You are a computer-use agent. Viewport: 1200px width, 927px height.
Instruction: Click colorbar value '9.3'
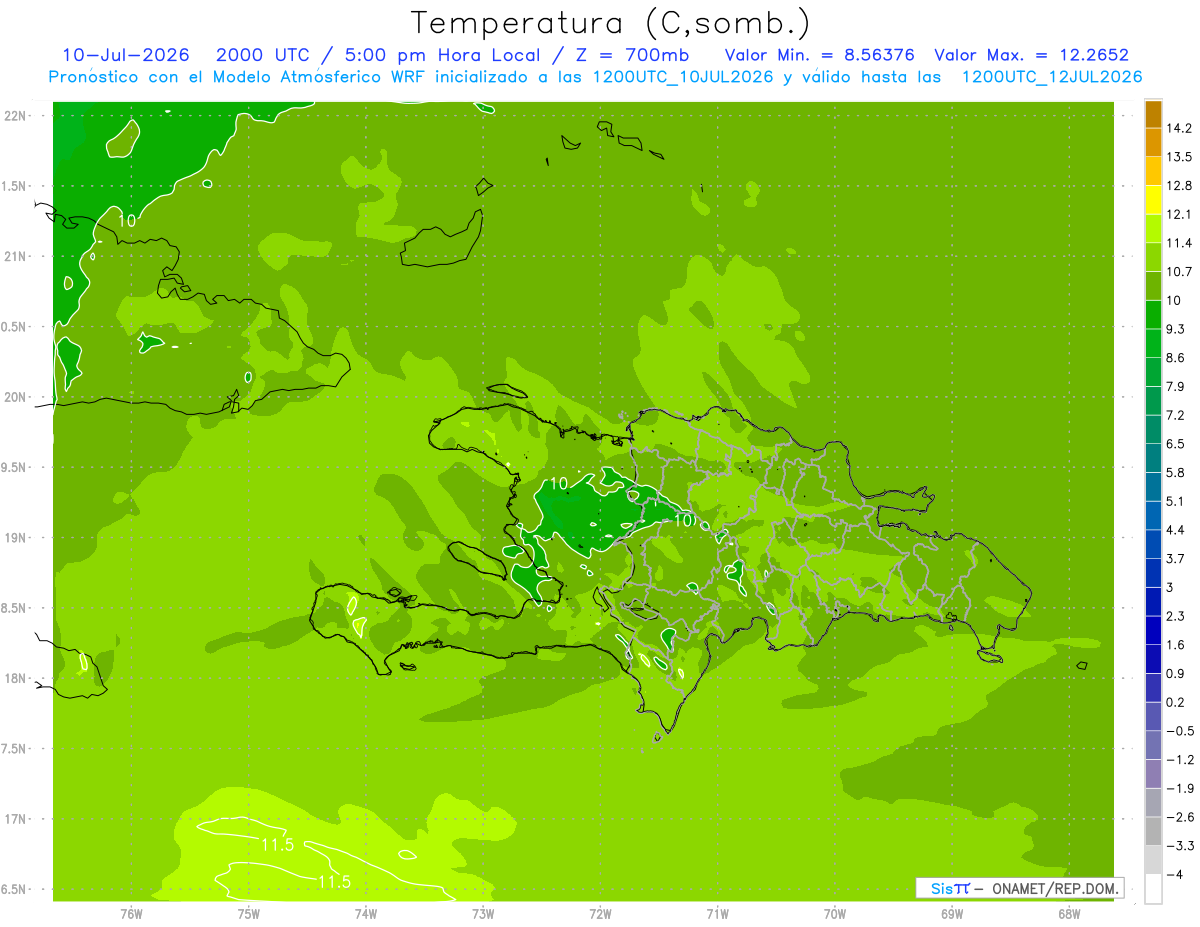(x=1176, y=329)
